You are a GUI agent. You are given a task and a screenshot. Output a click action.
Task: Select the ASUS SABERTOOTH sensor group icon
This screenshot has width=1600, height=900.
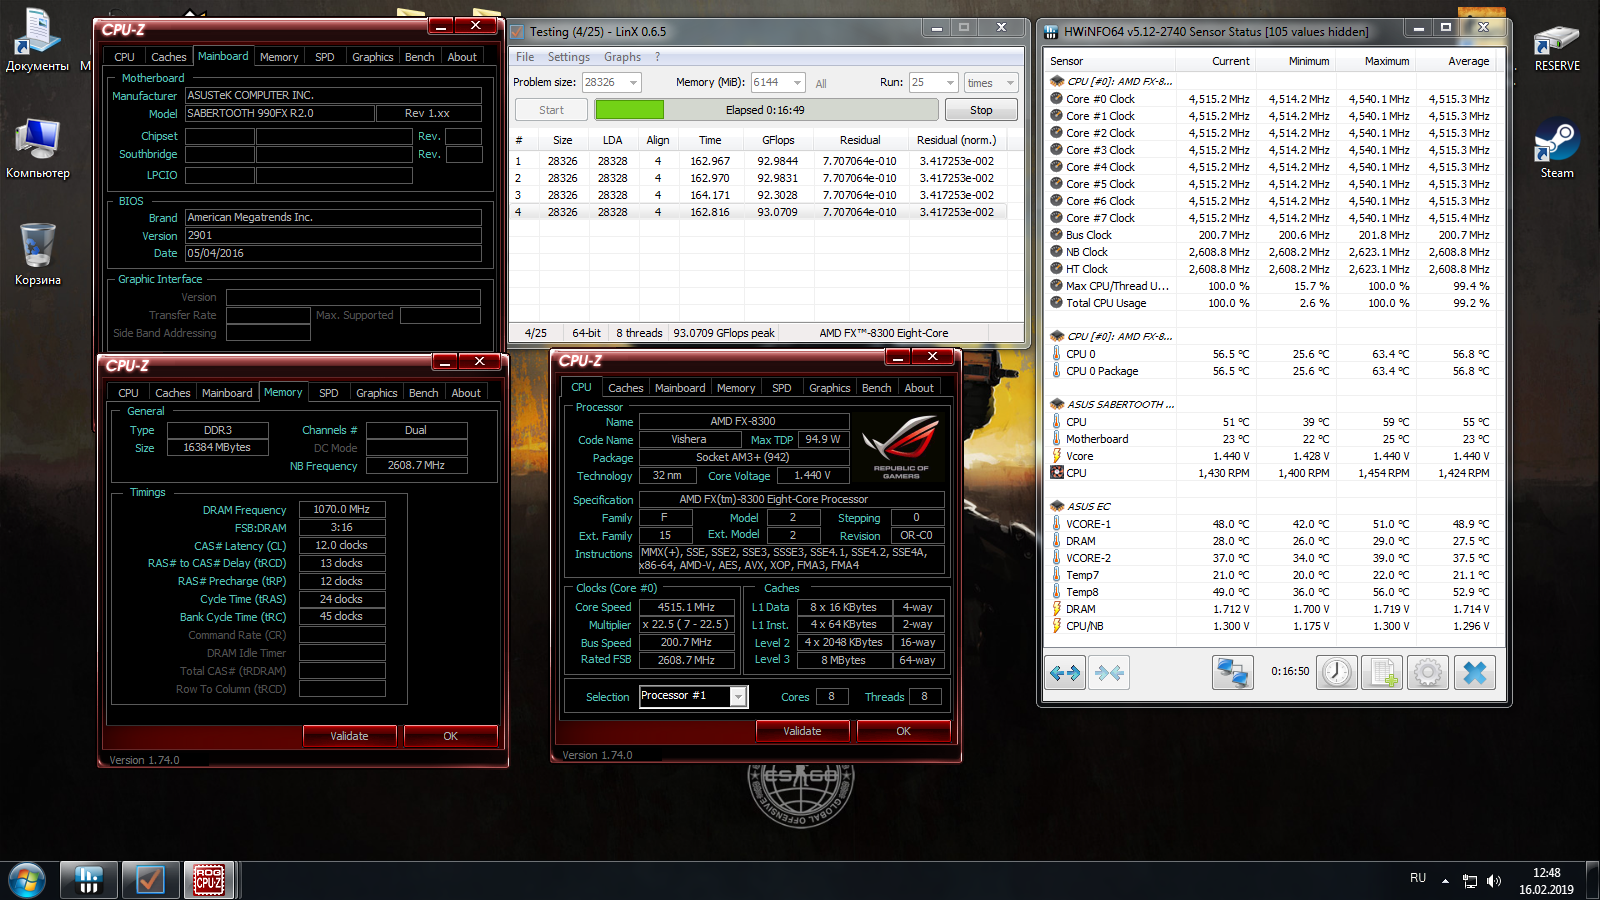coord(1057,404)
